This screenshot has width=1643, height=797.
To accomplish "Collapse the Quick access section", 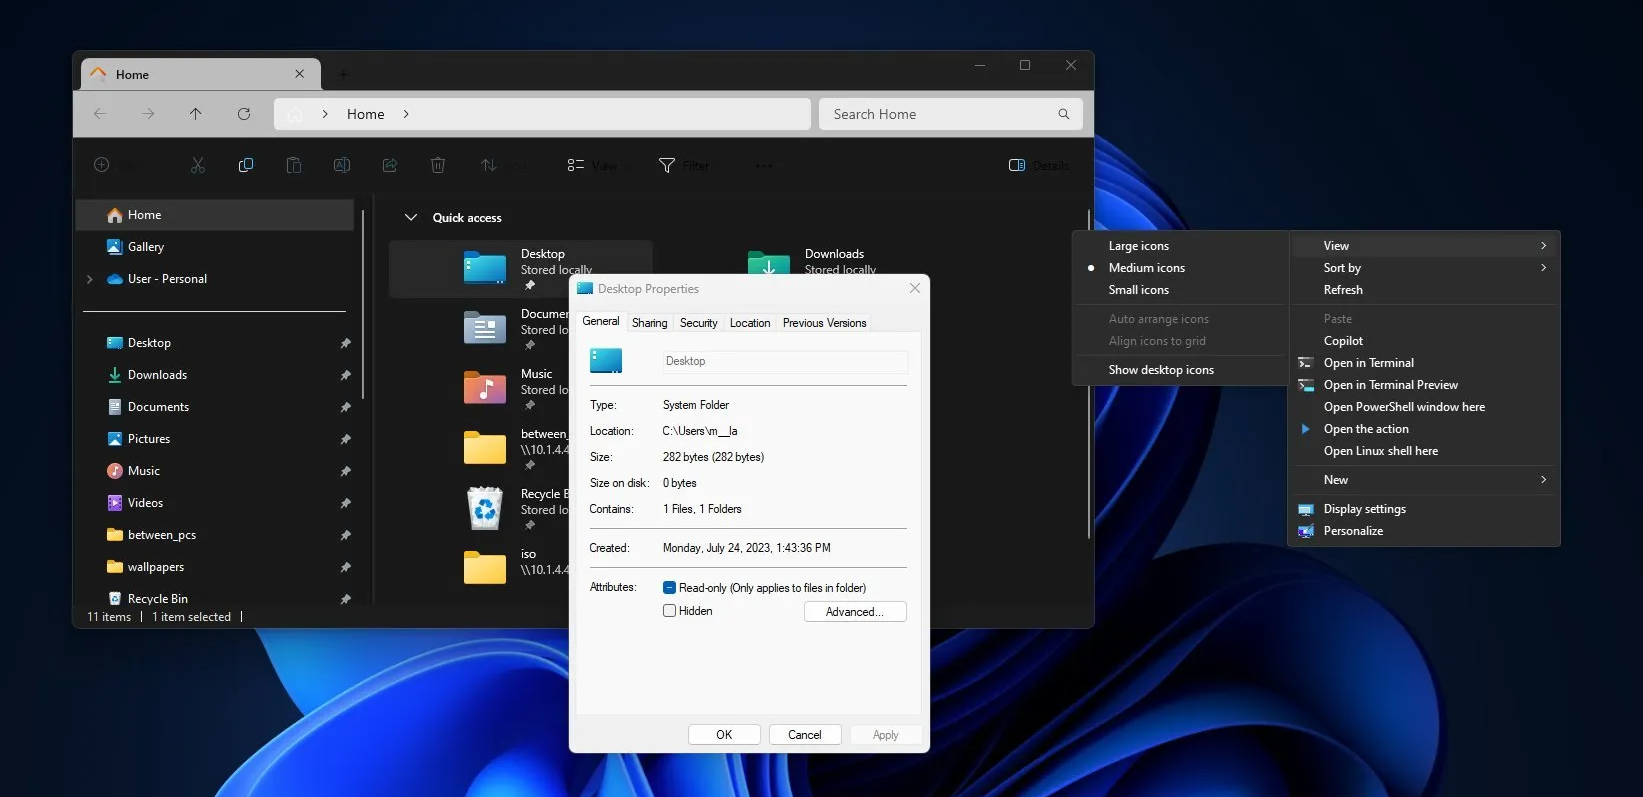I will tap(410, 218).
